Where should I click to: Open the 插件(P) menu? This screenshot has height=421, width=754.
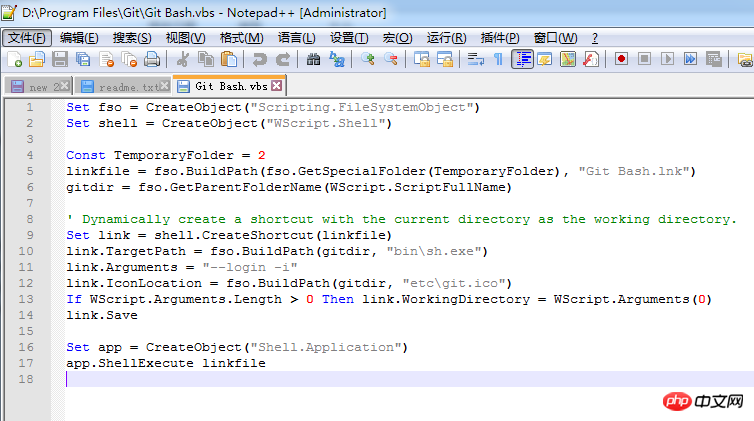point(500,38)
